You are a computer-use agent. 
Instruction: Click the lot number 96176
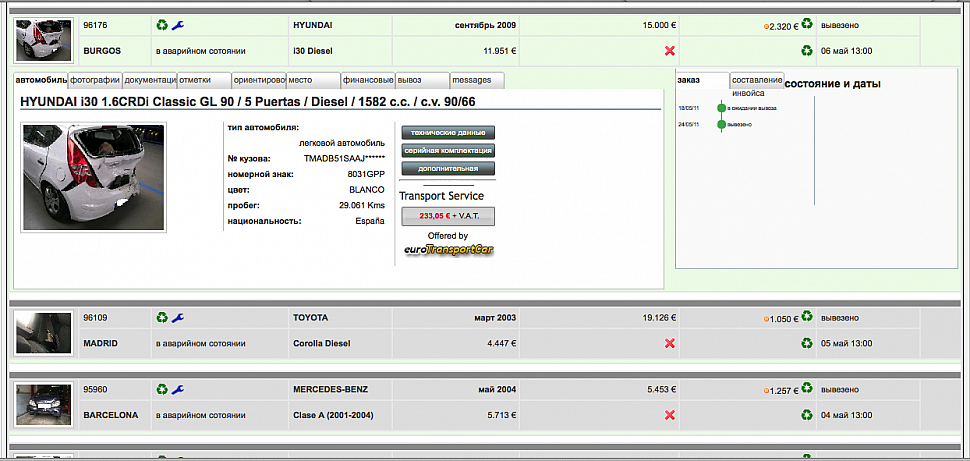coord(95,25)
